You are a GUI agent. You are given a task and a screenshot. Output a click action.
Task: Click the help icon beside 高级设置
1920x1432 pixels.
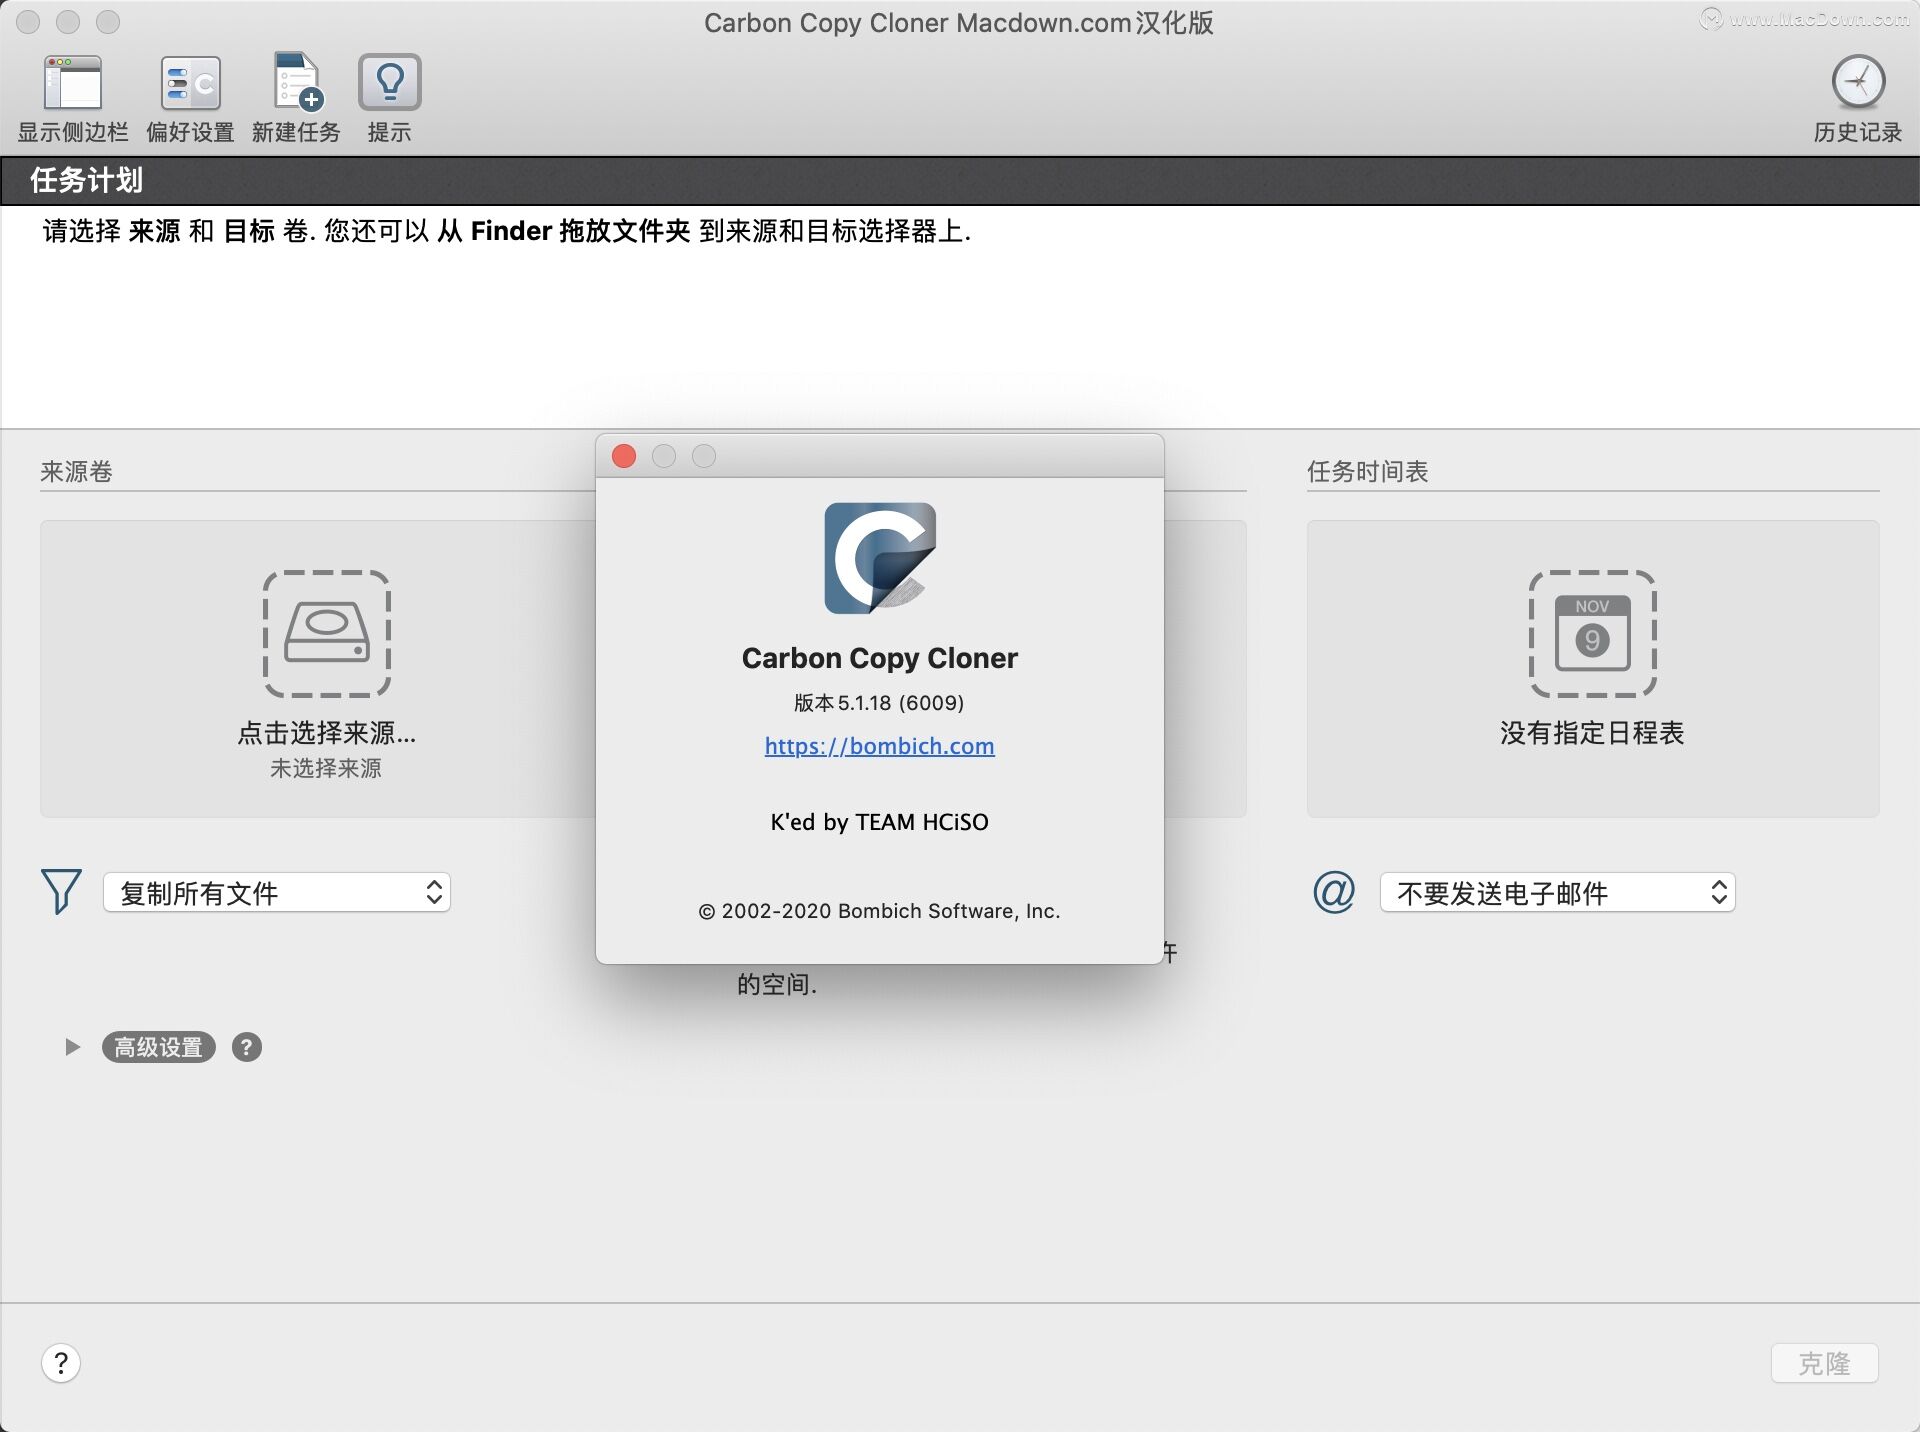[247, 1047]
